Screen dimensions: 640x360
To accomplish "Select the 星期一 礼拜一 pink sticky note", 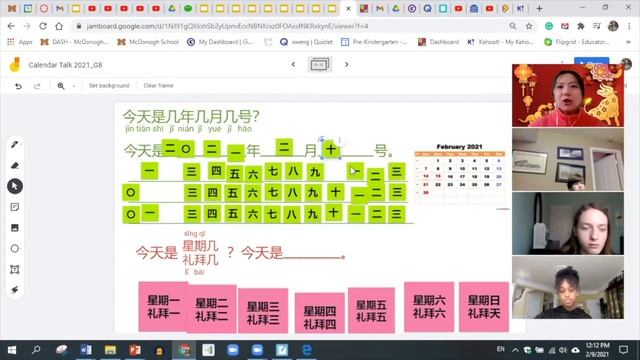I will (163, 307).
